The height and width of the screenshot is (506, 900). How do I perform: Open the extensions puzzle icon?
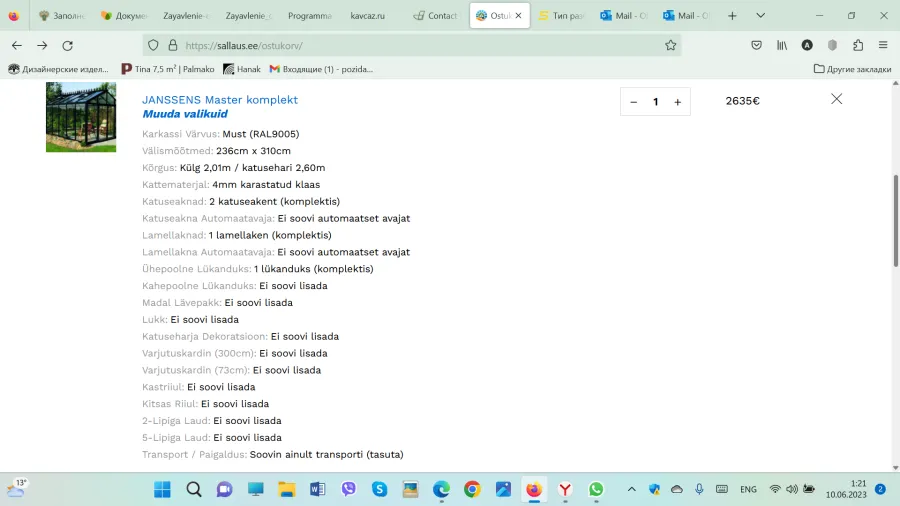858,45
